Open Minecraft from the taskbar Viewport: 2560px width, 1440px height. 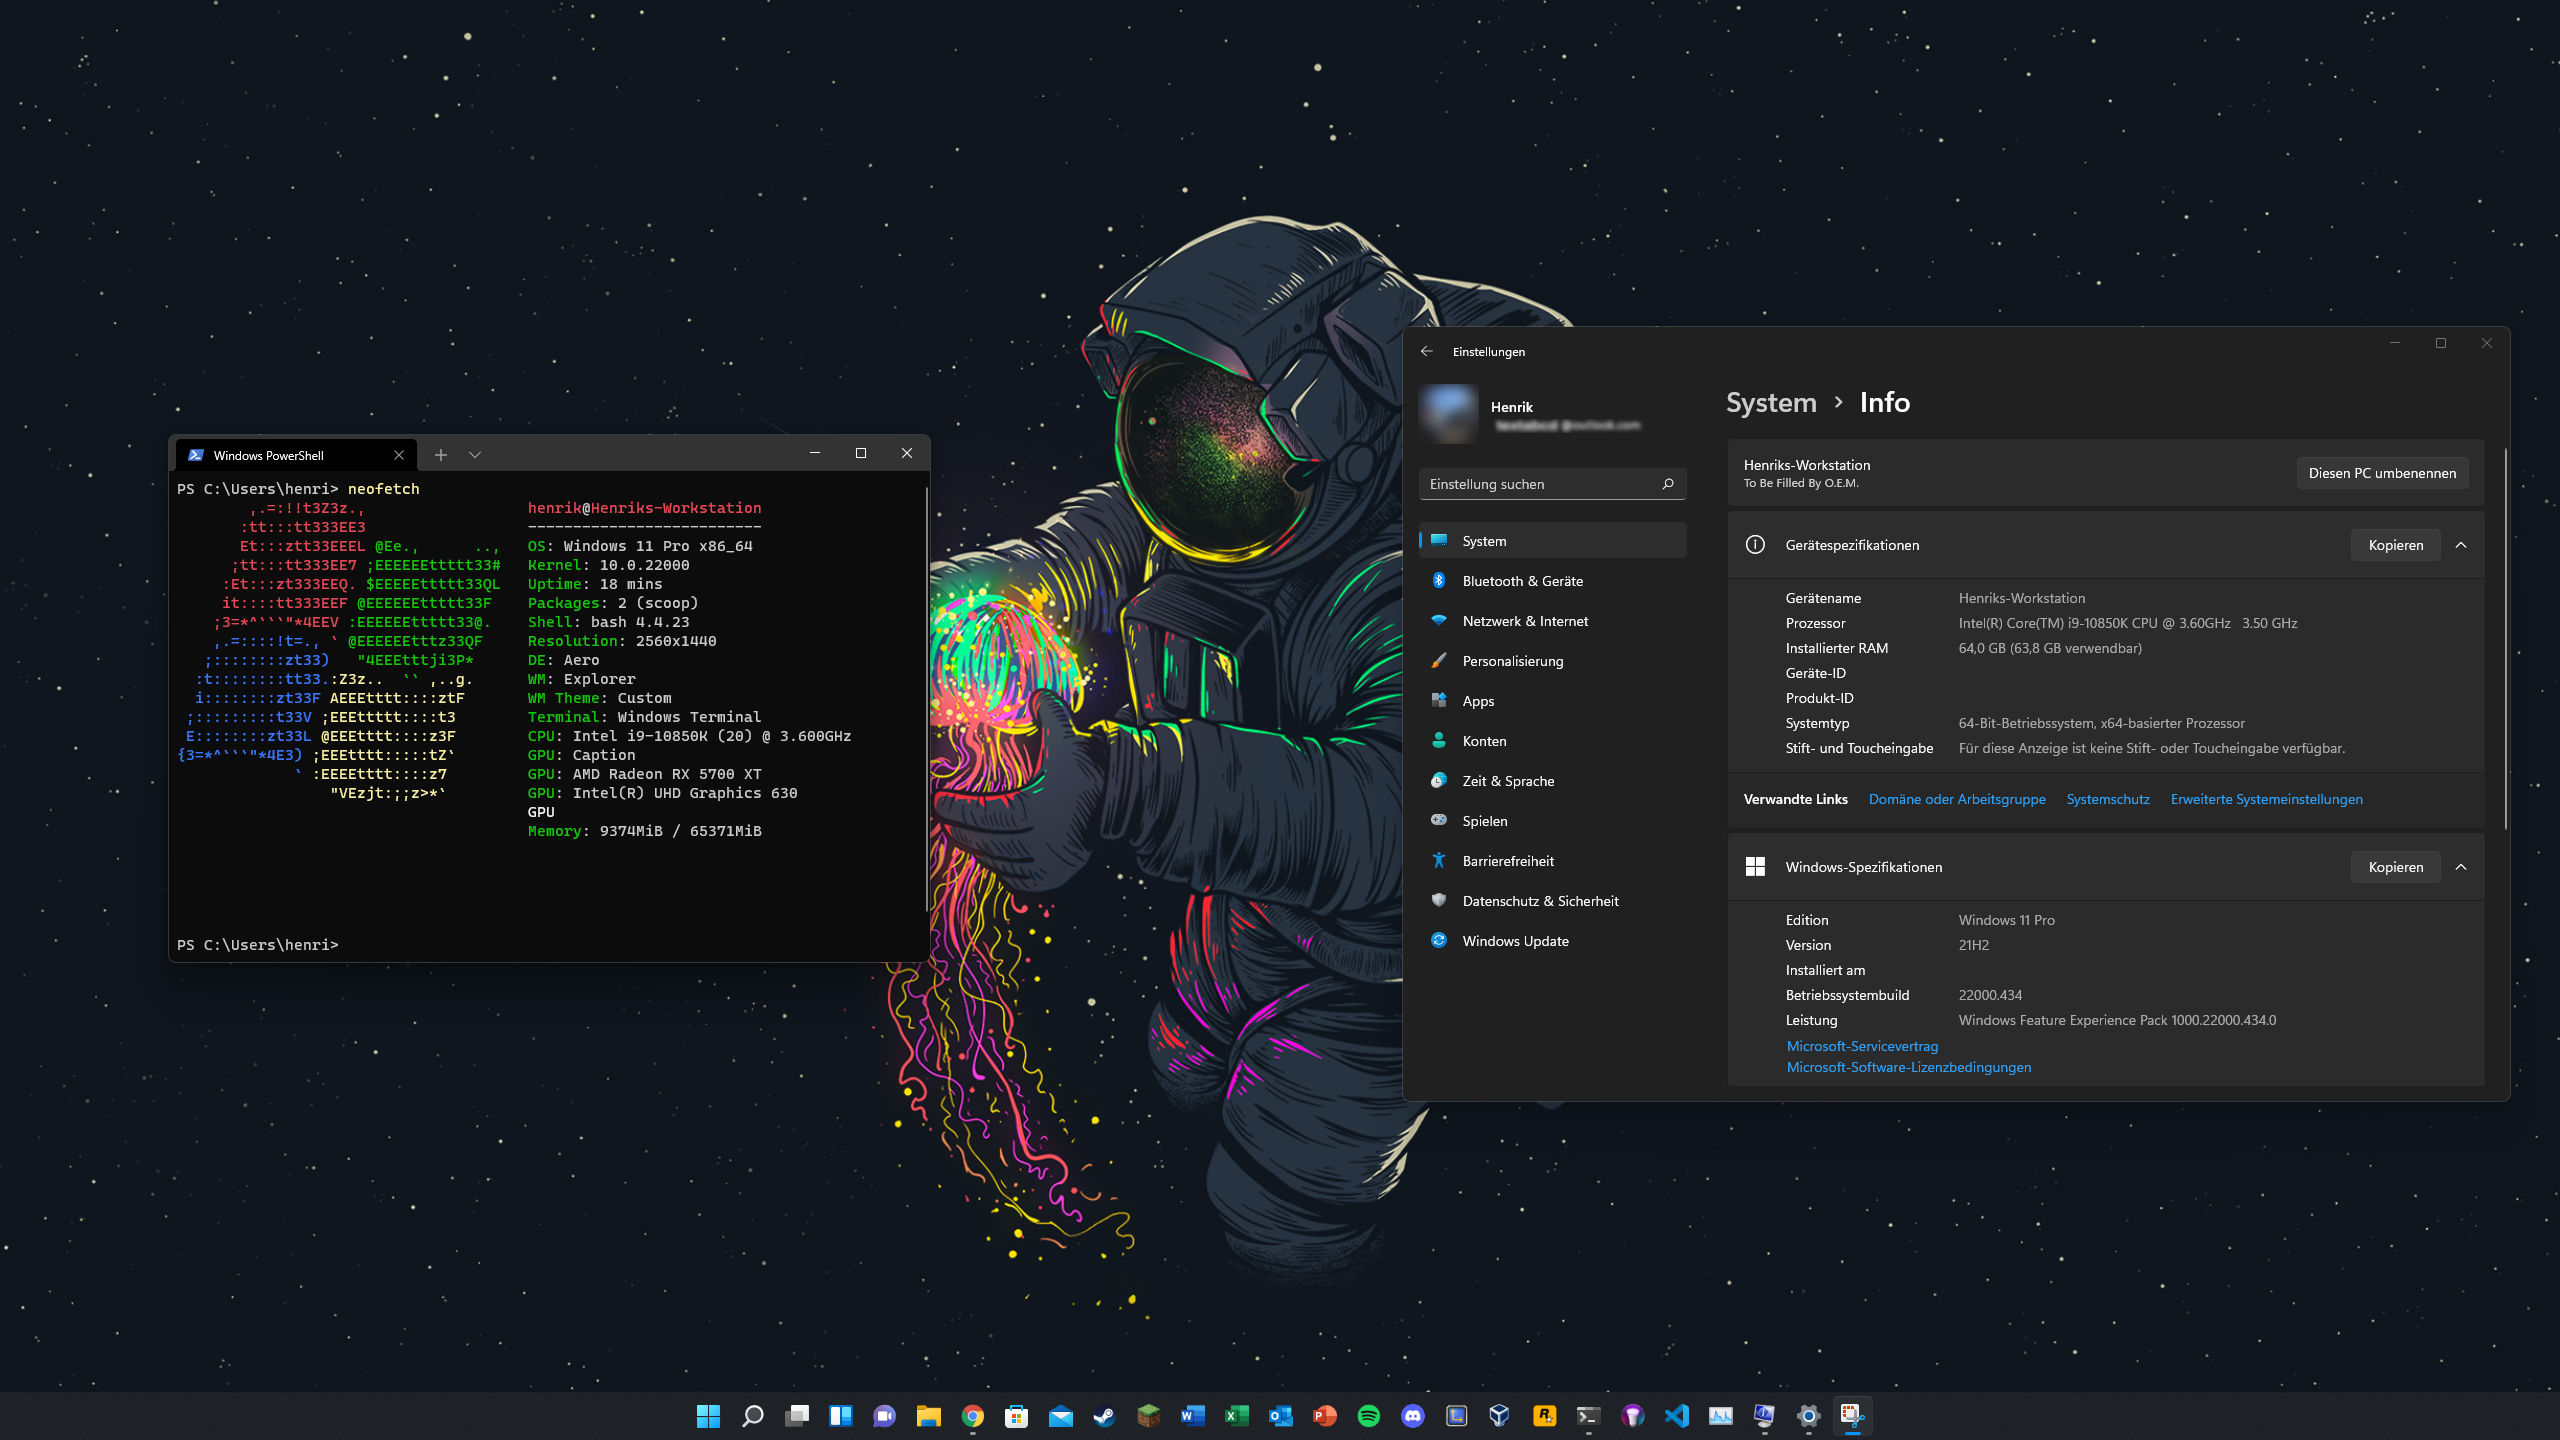click(x=1148, y=1416)
